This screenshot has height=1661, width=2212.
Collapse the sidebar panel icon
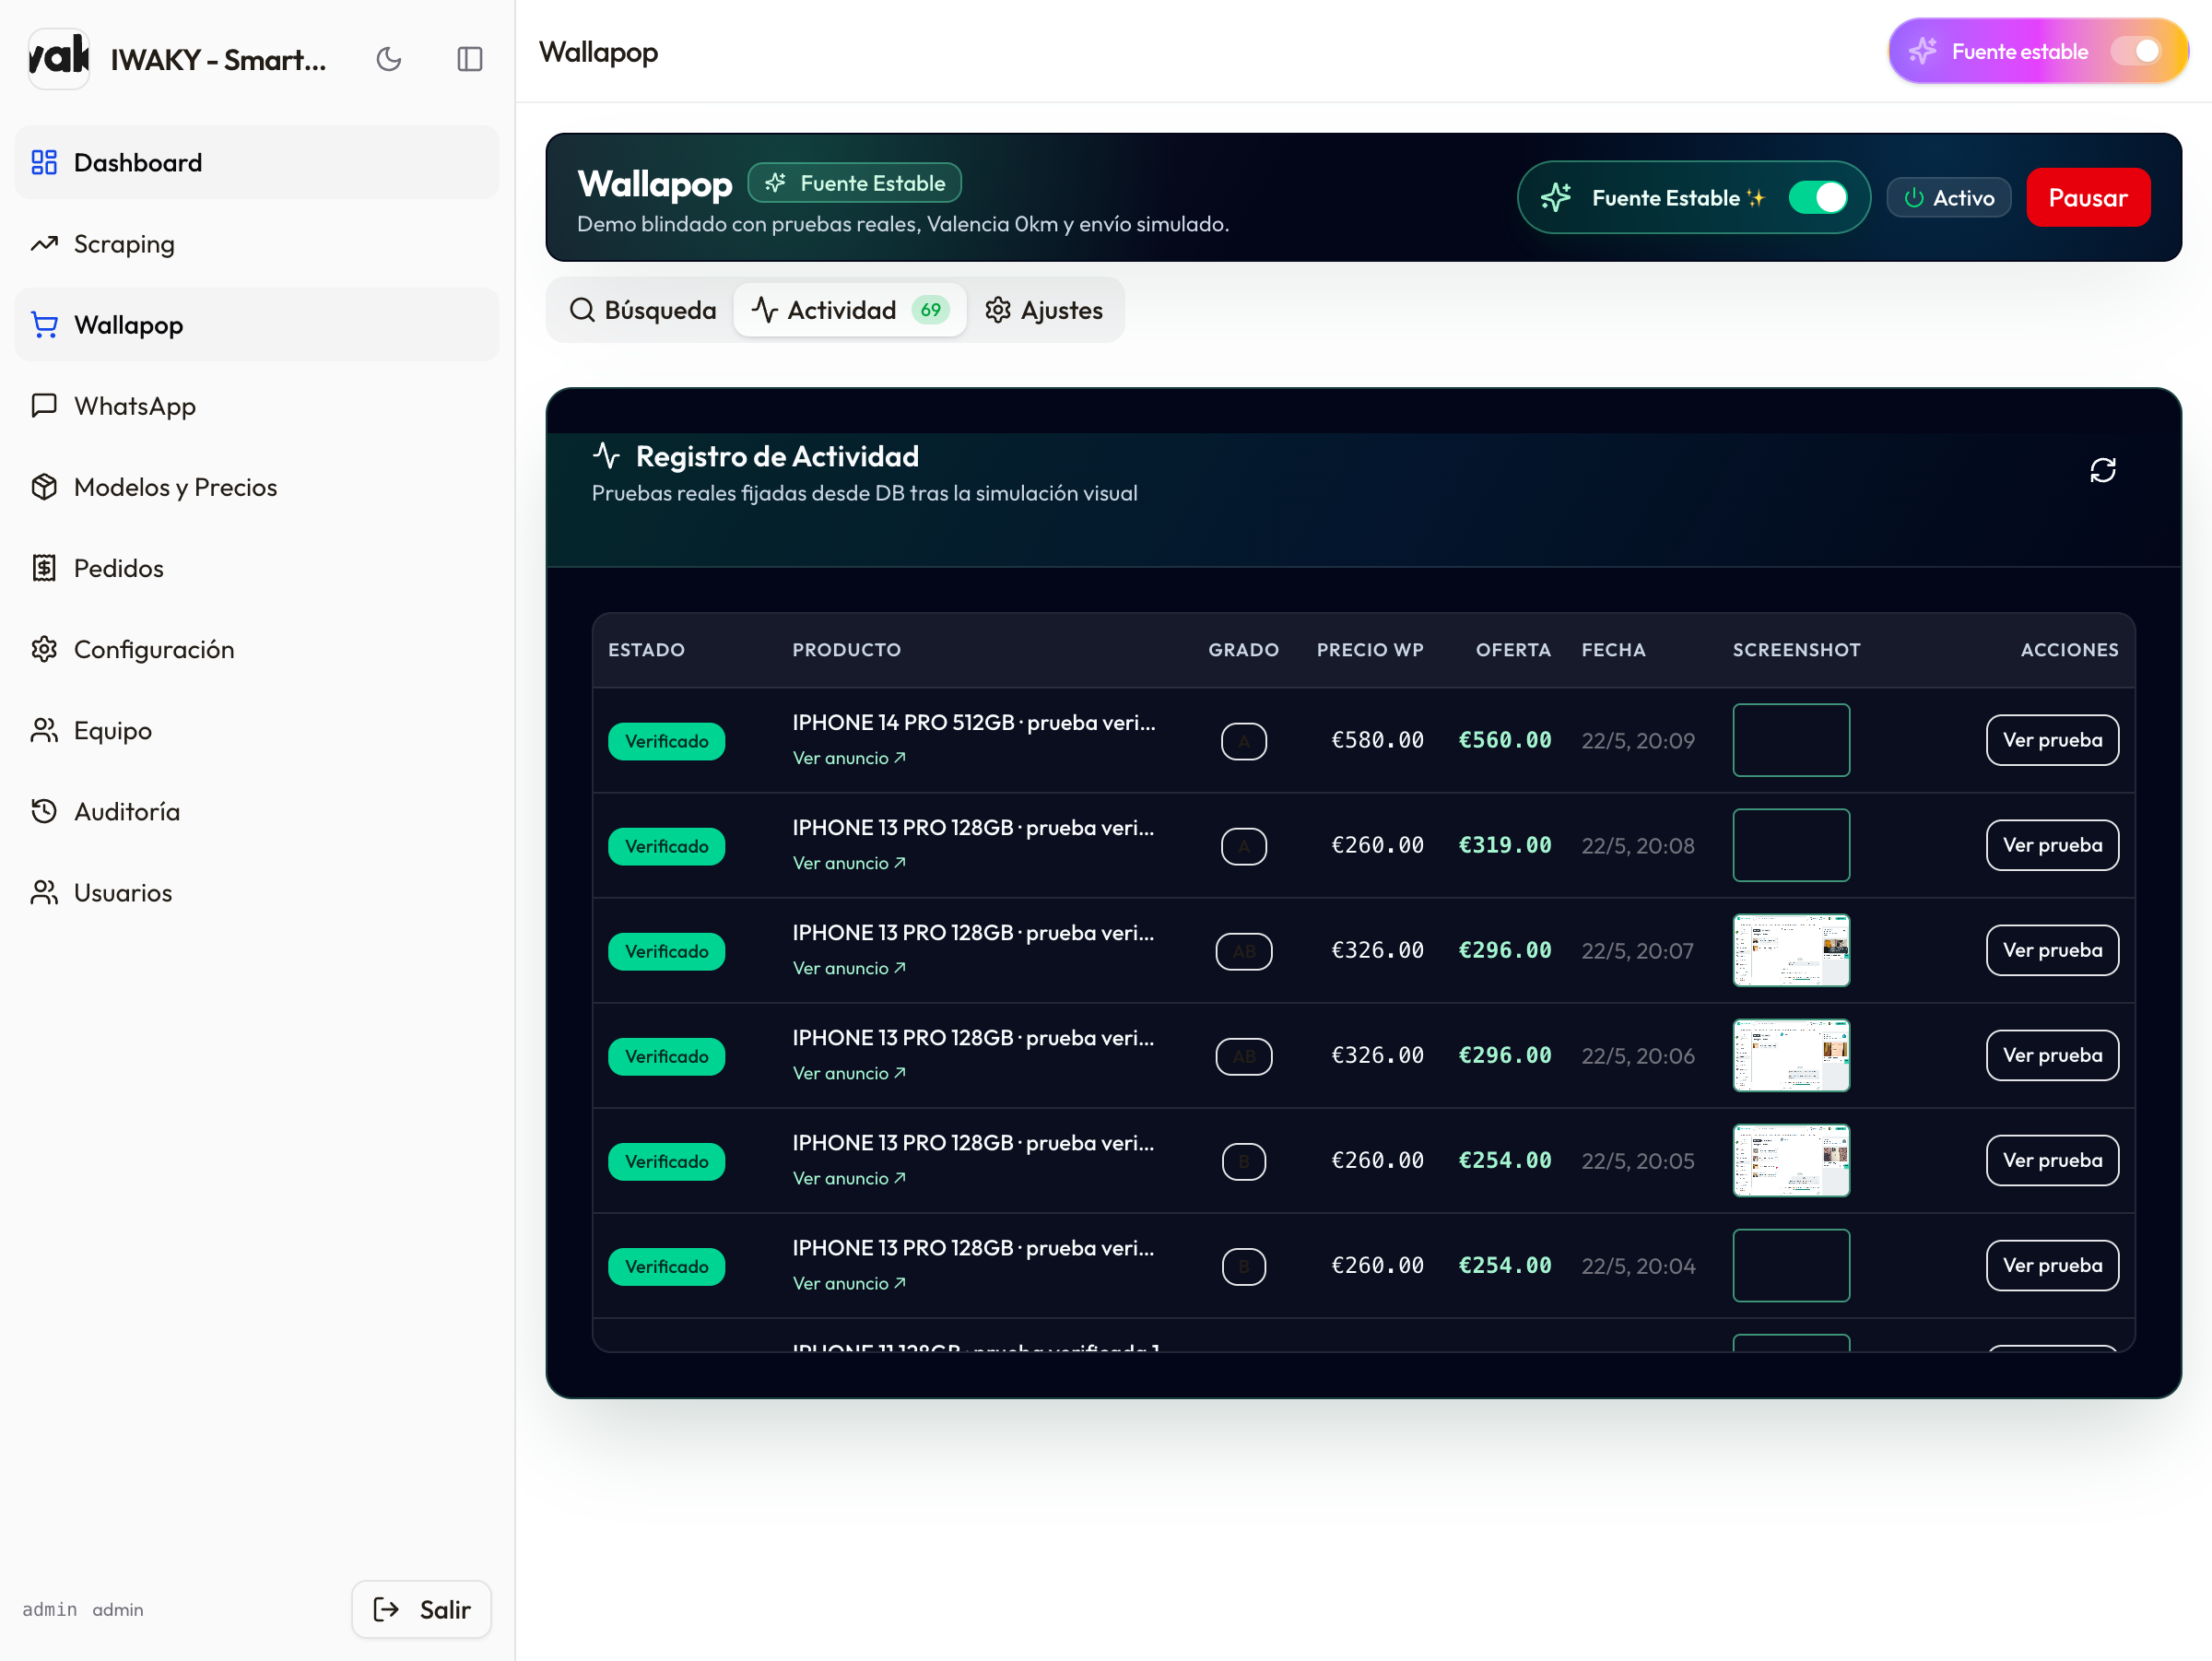pos(470,59)
